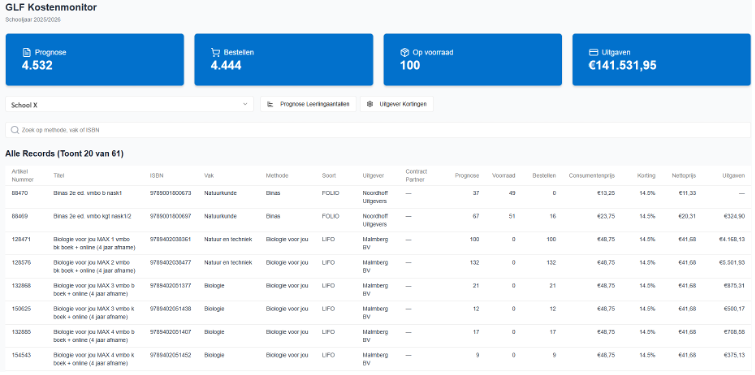Click the 'Voorraad' column header
The width and height of the screenshot is (755, 375).
pos(504,176)
